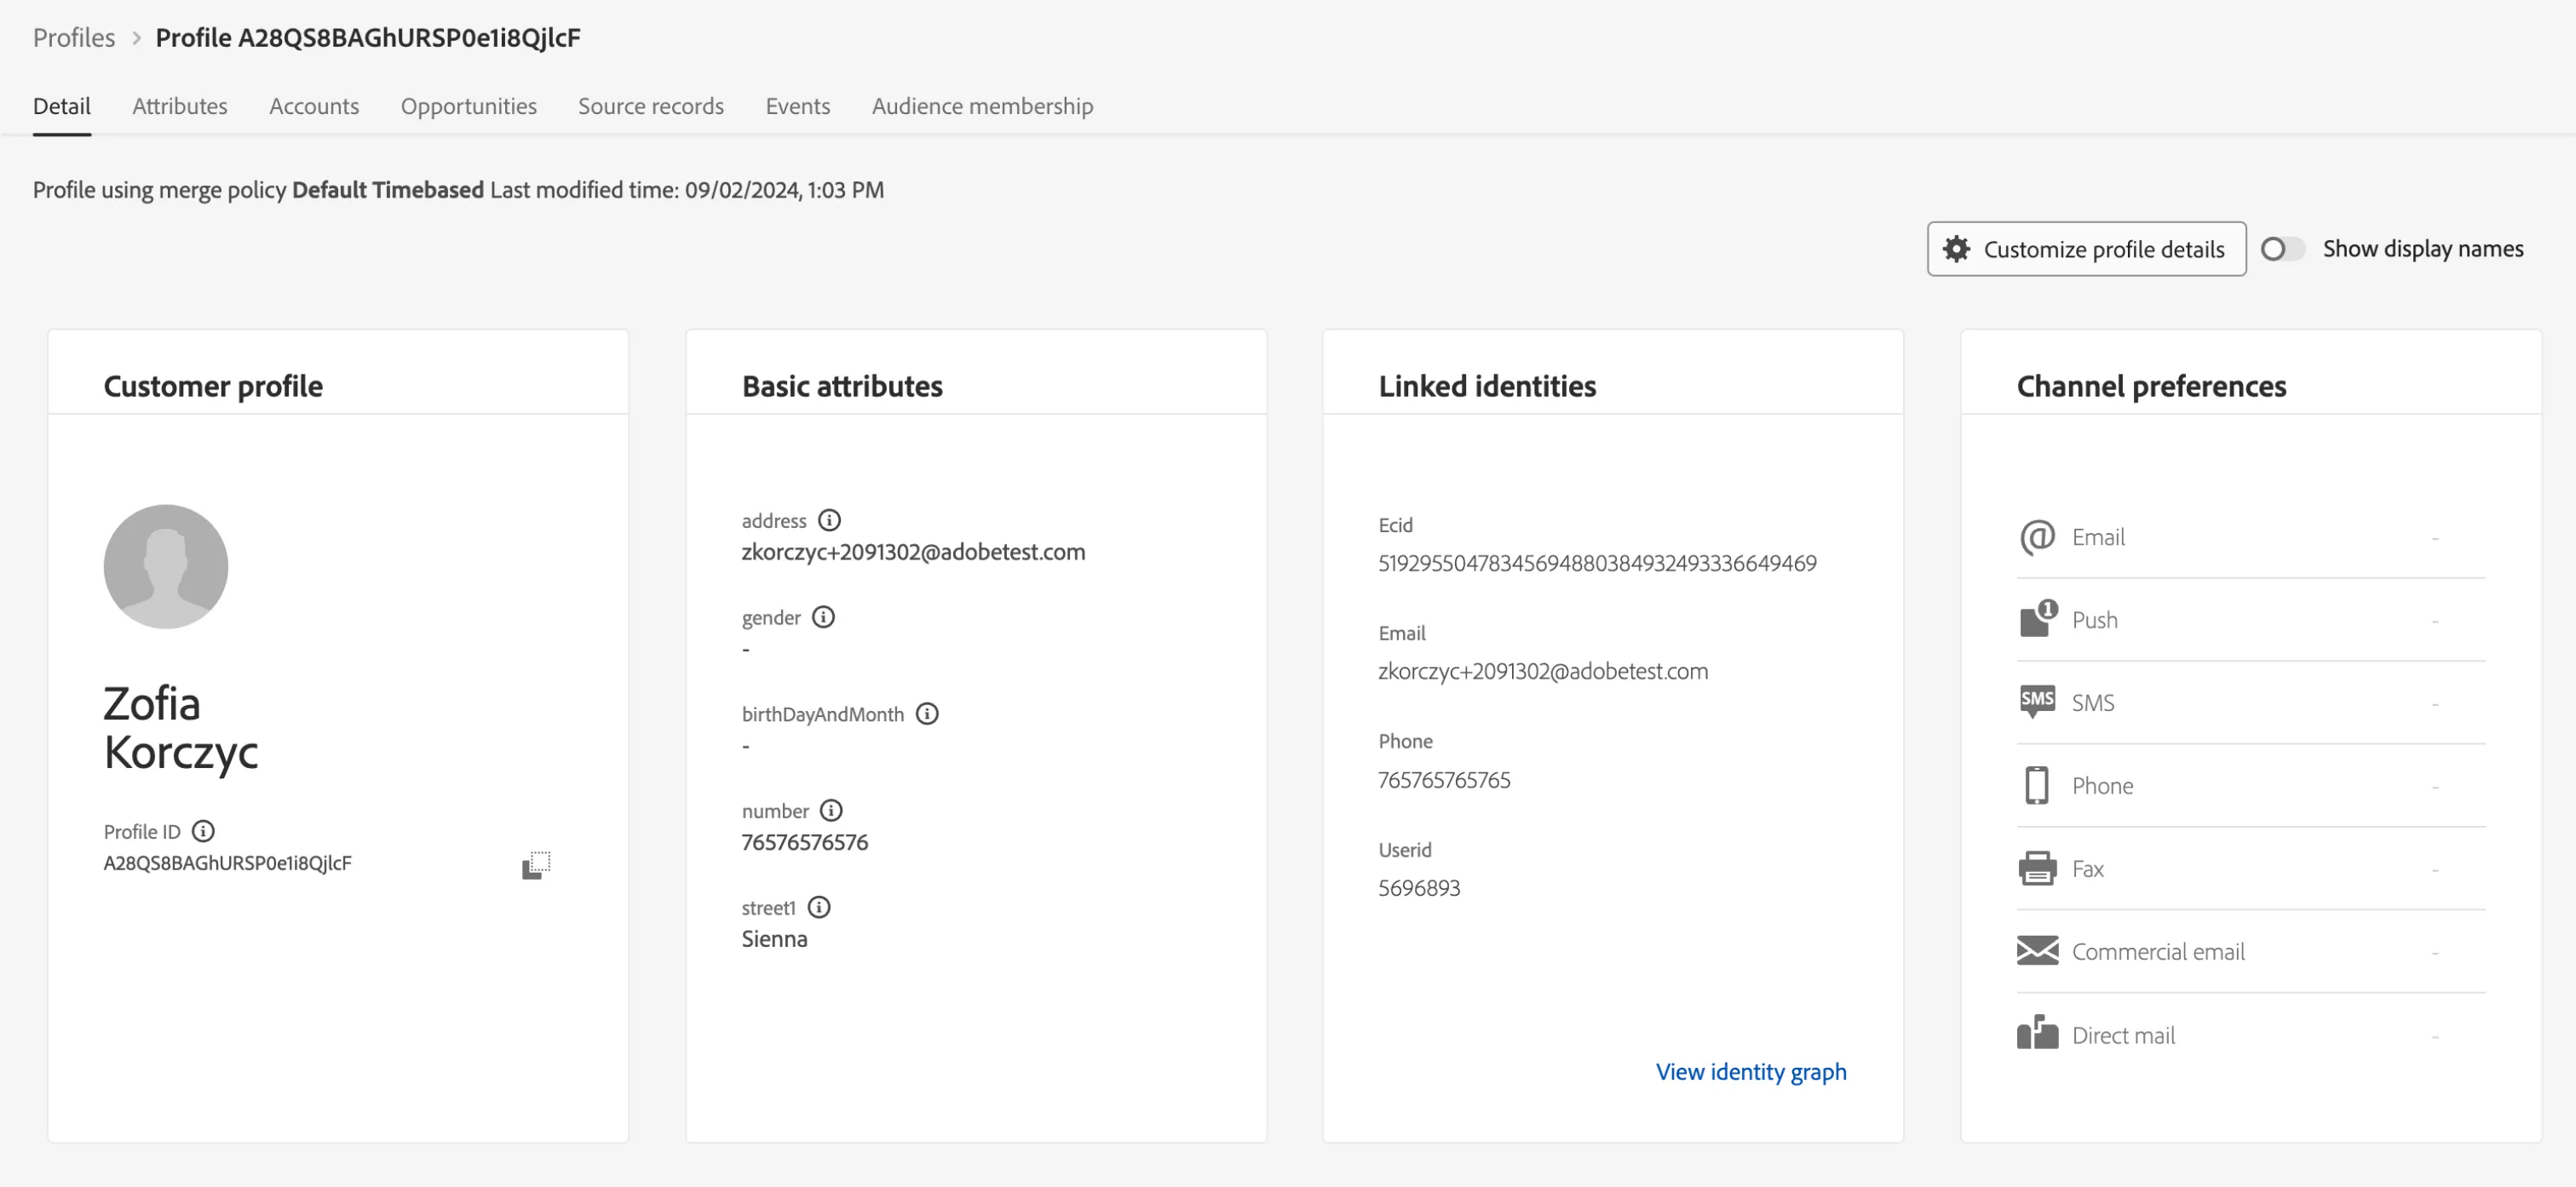Click the Profile ID value A28QS8BAGhURSP0e1i8QjlcF in the Customer profile card
Image resolution: width=2576 pixels, height=1187 pixels.
pyautogui.click(x=228, y=863)
